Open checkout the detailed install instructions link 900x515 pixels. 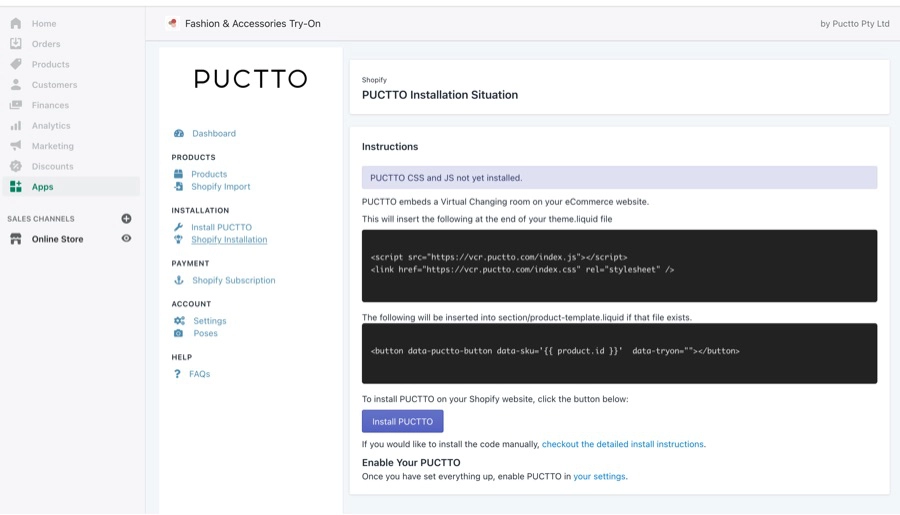pos(623,444)
